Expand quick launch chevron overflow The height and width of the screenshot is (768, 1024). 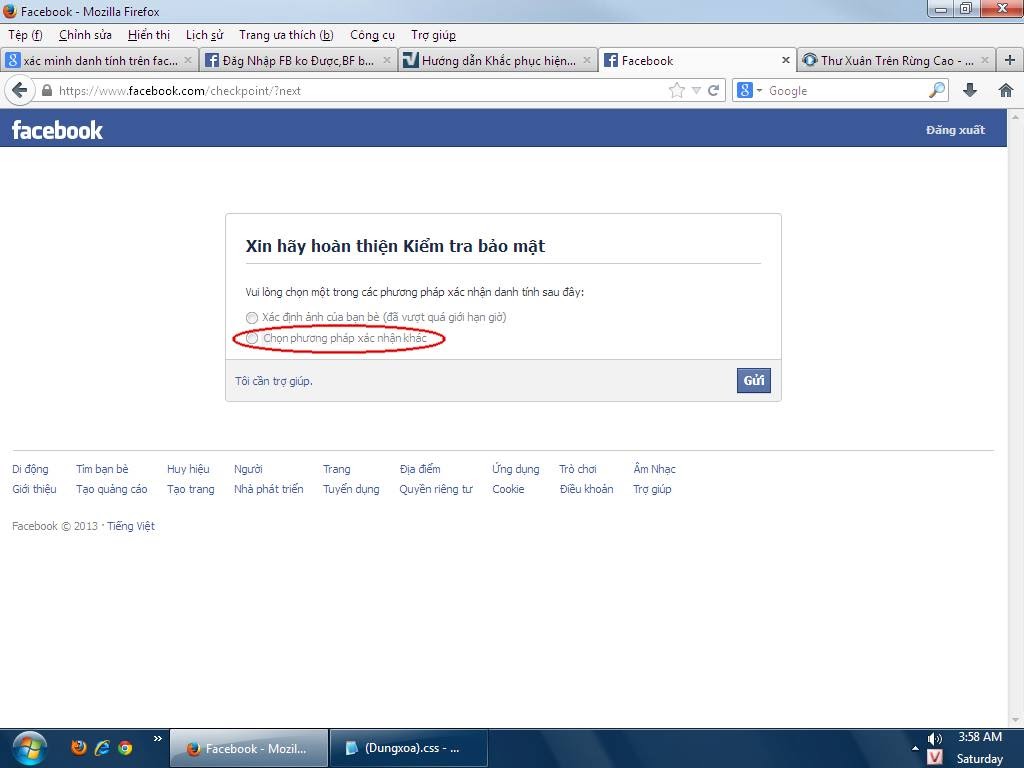click(157, 739)
